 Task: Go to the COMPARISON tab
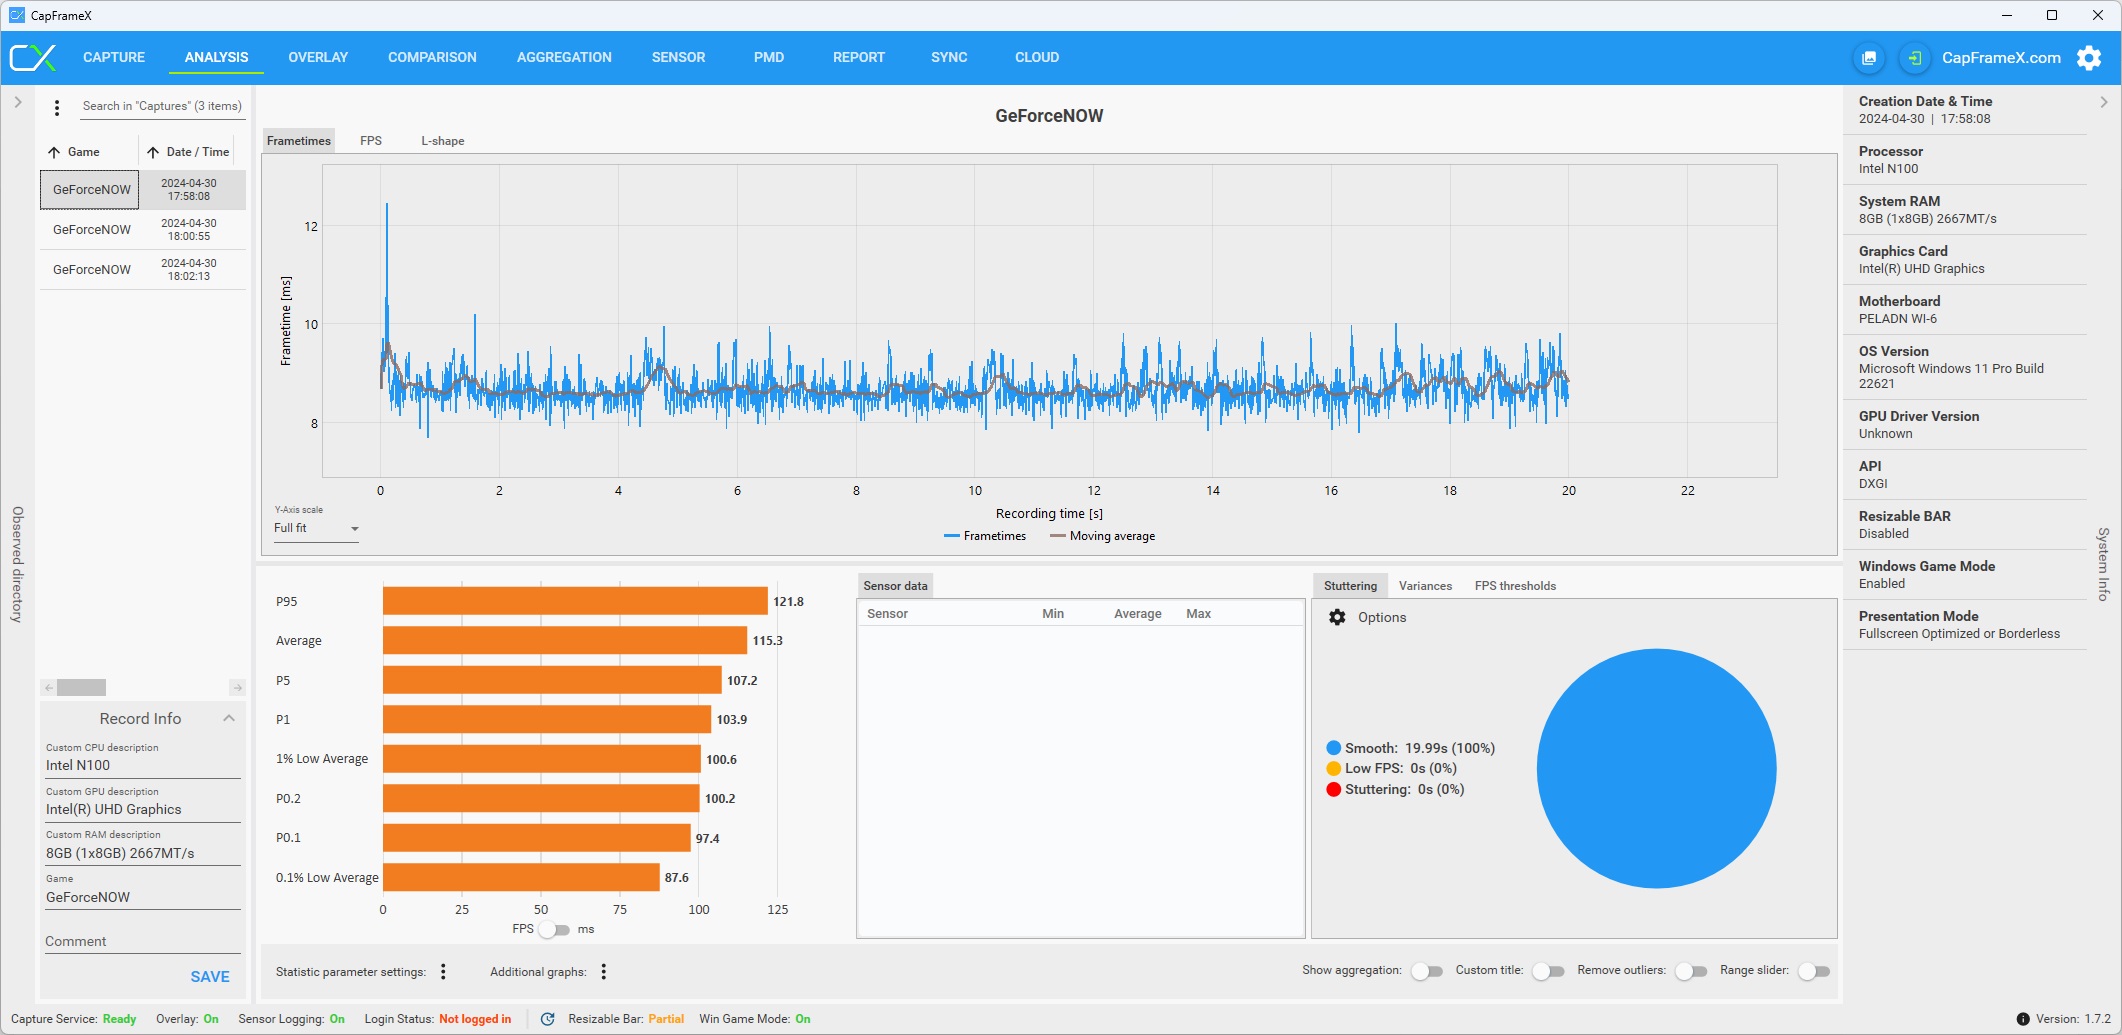click(432, 58)
